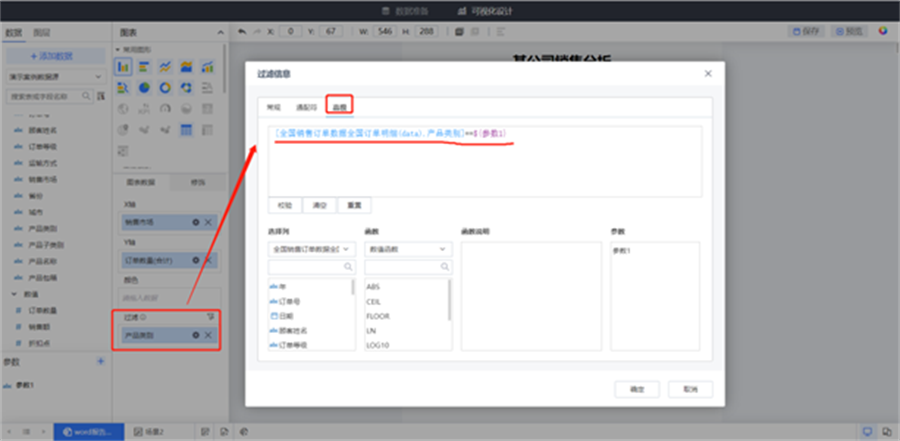Image resolution: width=900 pixels, height=441 pixels.
Task: Click the 保存 save button
Action: coord(808,32)
